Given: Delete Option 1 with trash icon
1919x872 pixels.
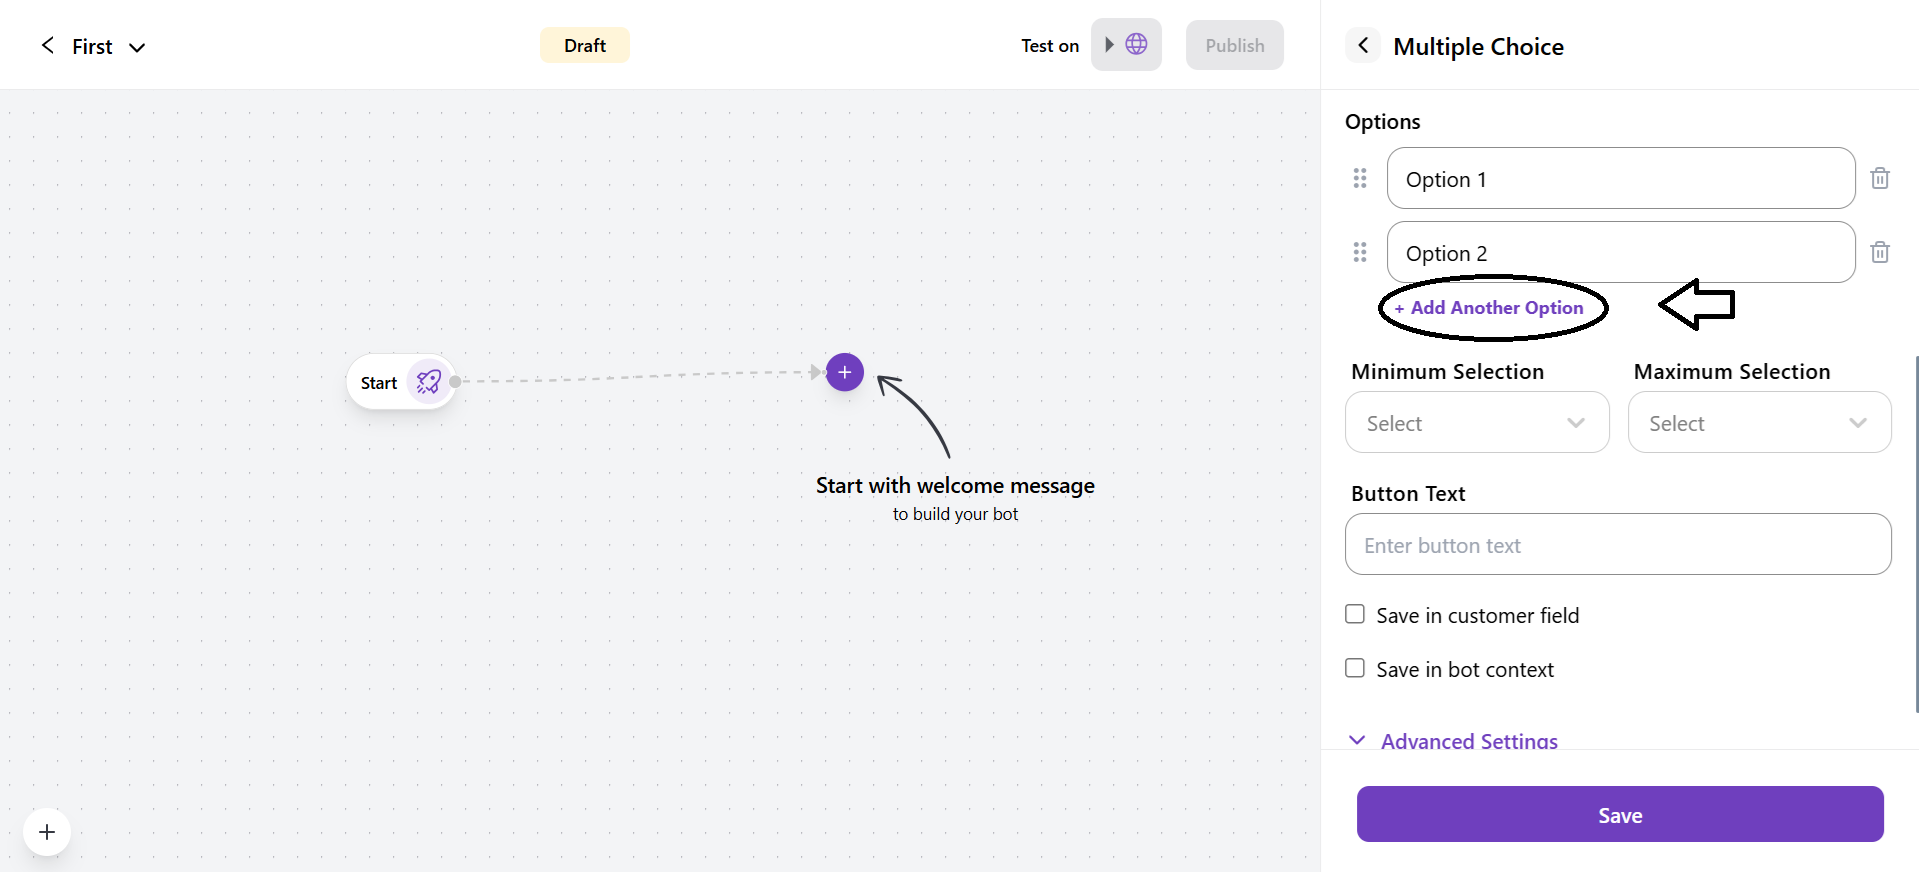Looking at the screenshot, I should pos(1879,178).
